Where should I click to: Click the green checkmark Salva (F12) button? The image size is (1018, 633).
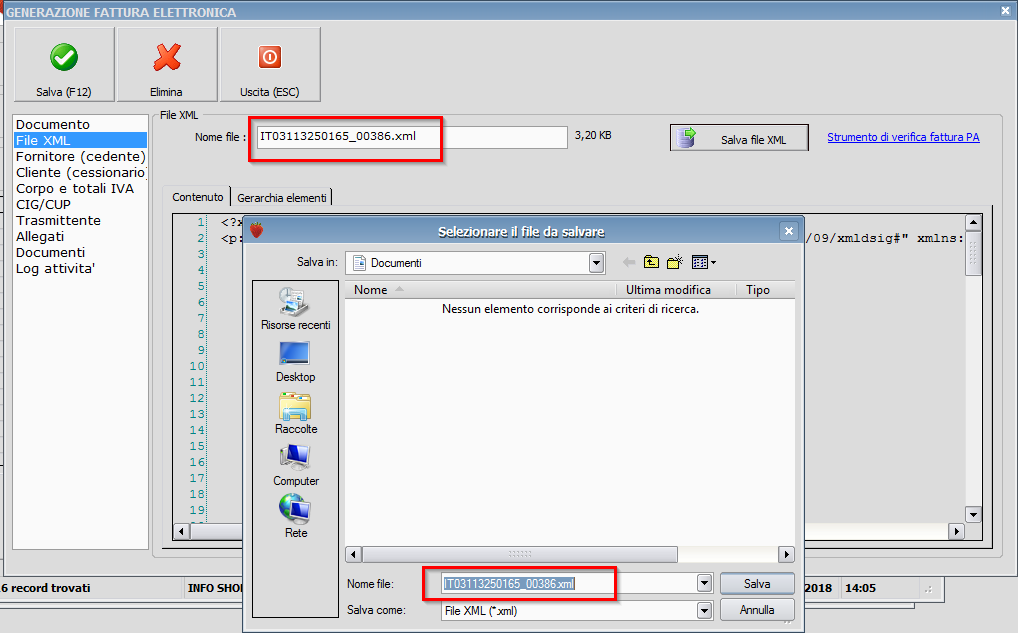(64, 64)
